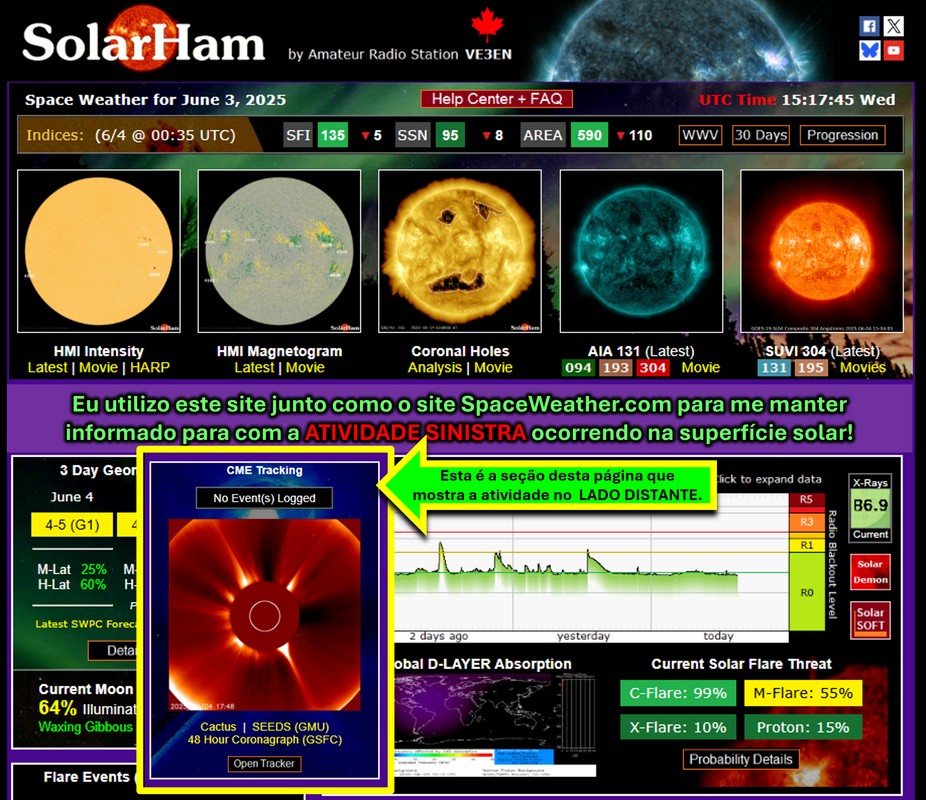This screenshot has height=800, width=926.
Task: Click the M-Flare: 55% box
Action: (x=803, y=693)
